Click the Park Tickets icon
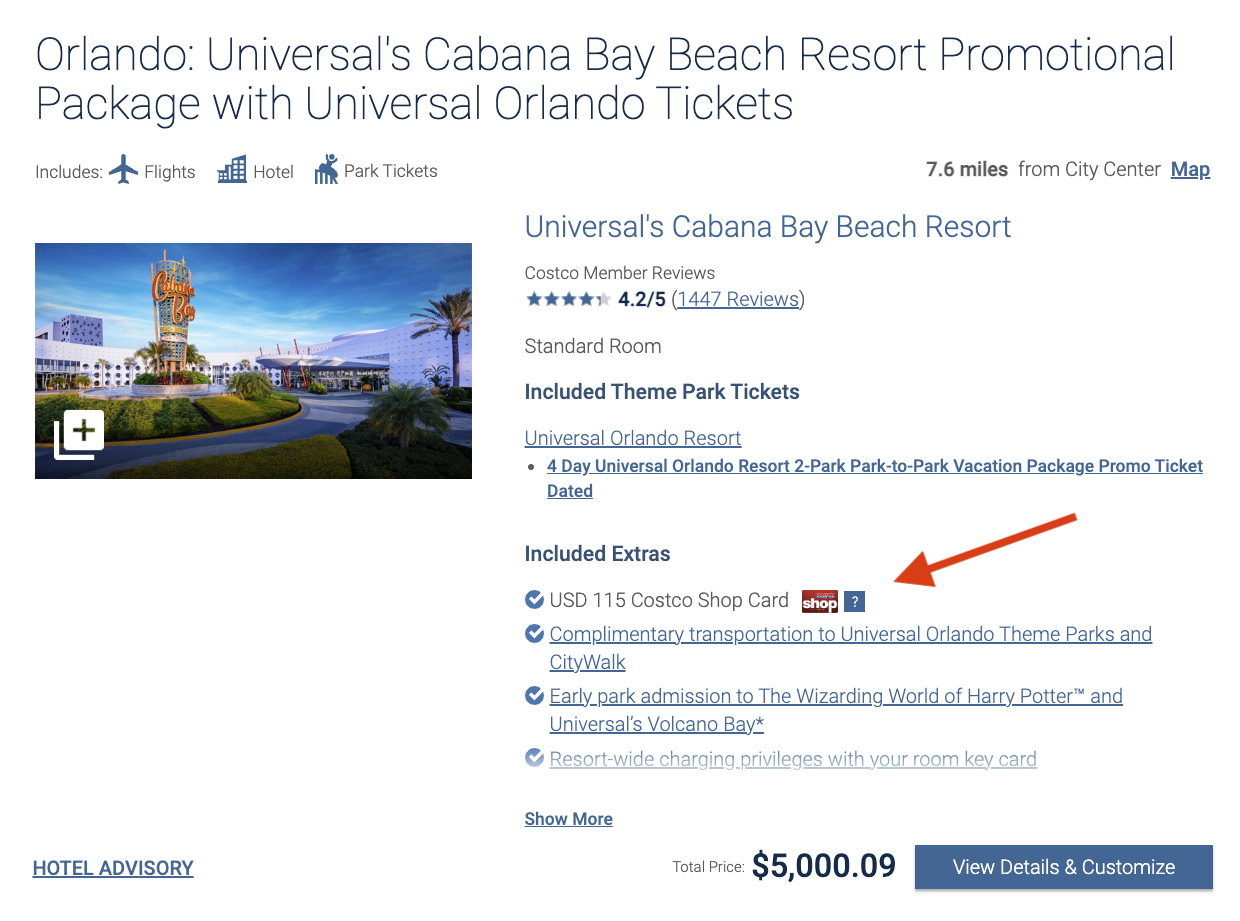This screenshot has height=921, width=1240. [x=327, y=169]
